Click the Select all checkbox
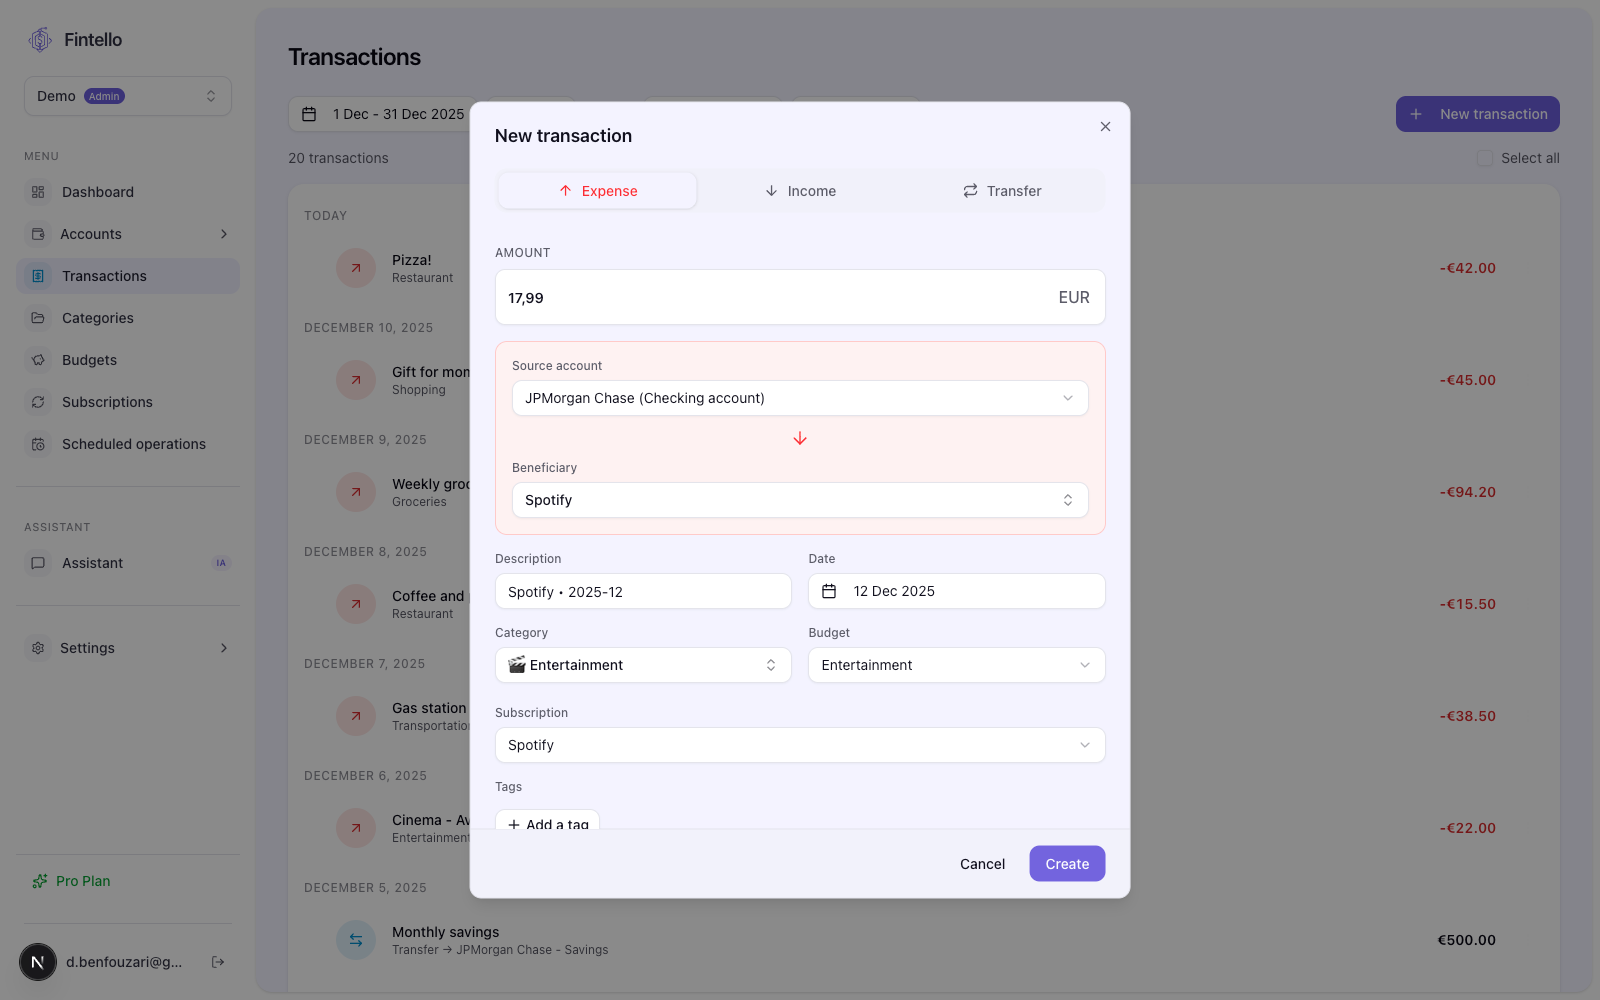This screenshot has width=1600, height=1000. tap(1483, 157)
